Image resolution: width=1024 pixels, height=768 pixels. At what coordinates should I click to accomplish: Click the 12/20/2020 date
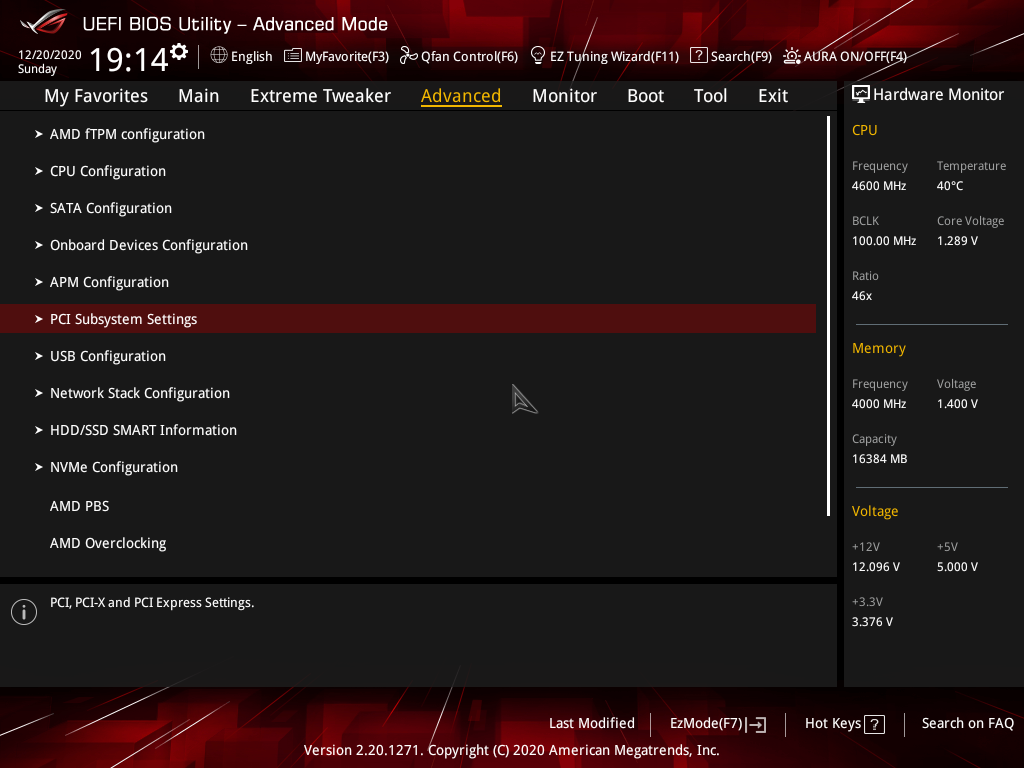[x=50, y=55]
